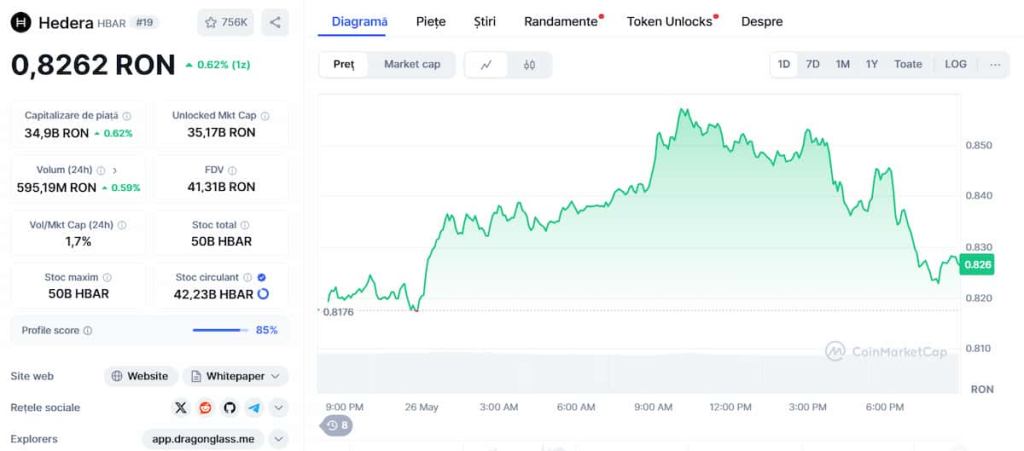The width and height of the screenshot is (1024, 451).
Task: Click the chart events badge showing 8
Action: [x=337, y=425]
